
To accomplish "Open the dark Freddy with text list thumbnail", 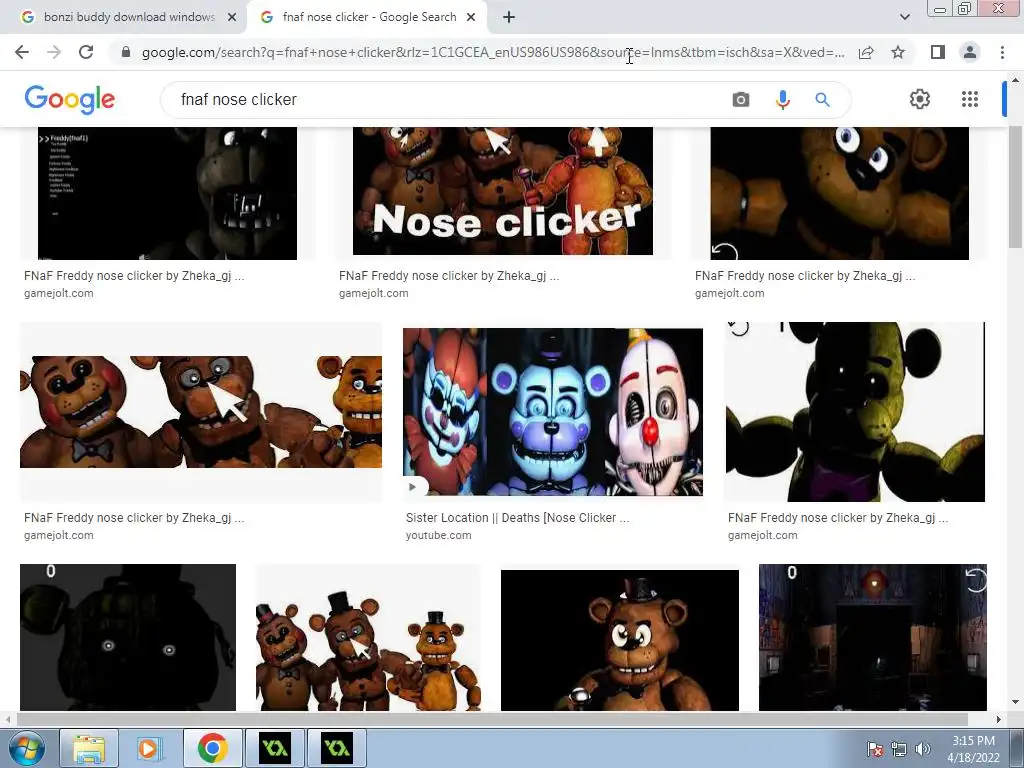I will 167,193.
